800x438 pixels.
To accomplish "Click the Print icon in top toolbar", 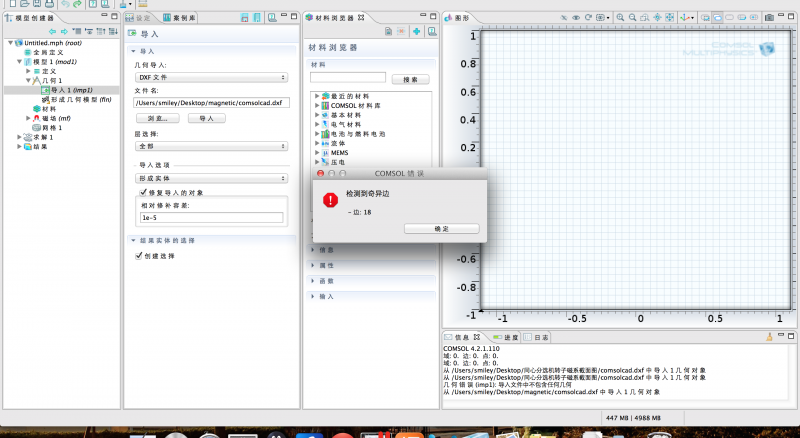I will click(49, 4).
